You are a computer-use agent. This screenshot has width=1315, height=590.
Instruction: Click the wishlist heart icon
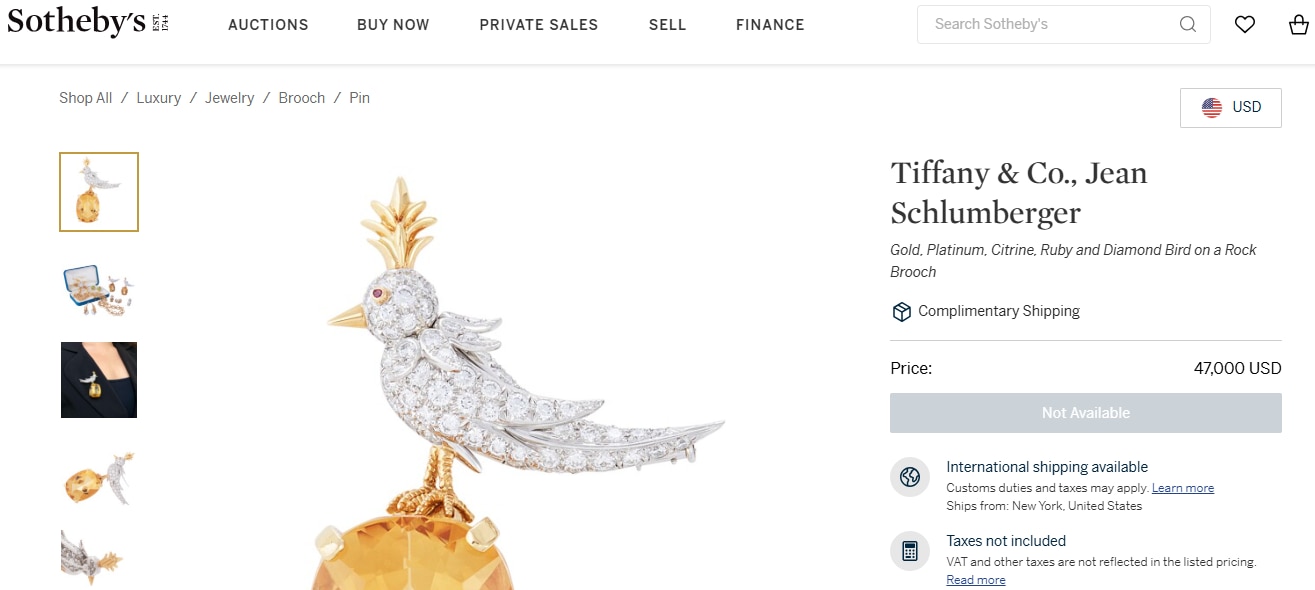click(1245, 24)
